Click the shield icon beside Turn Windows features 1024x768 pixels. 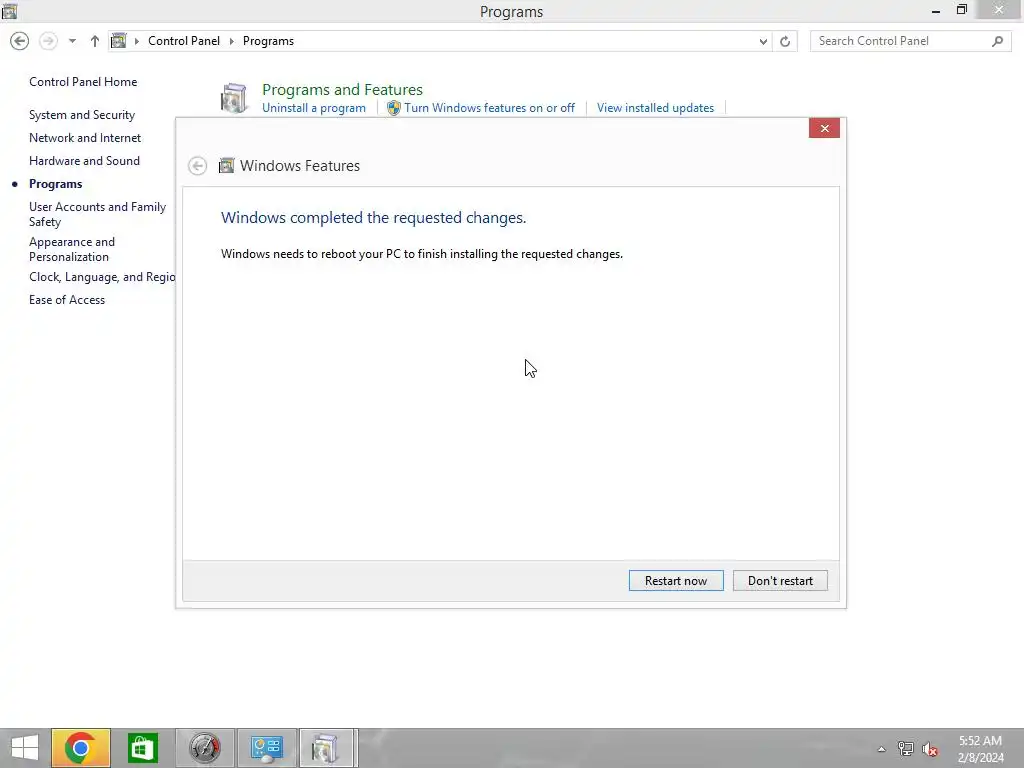click(x=393, y=108)
